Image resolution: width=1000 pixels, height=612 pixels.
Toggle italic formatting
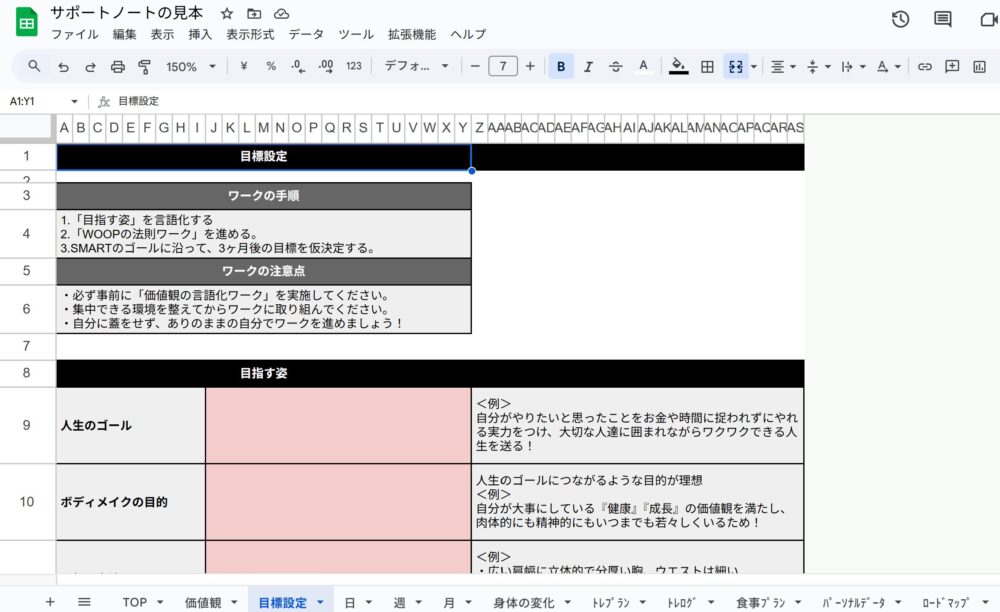(x=588, y=66)
